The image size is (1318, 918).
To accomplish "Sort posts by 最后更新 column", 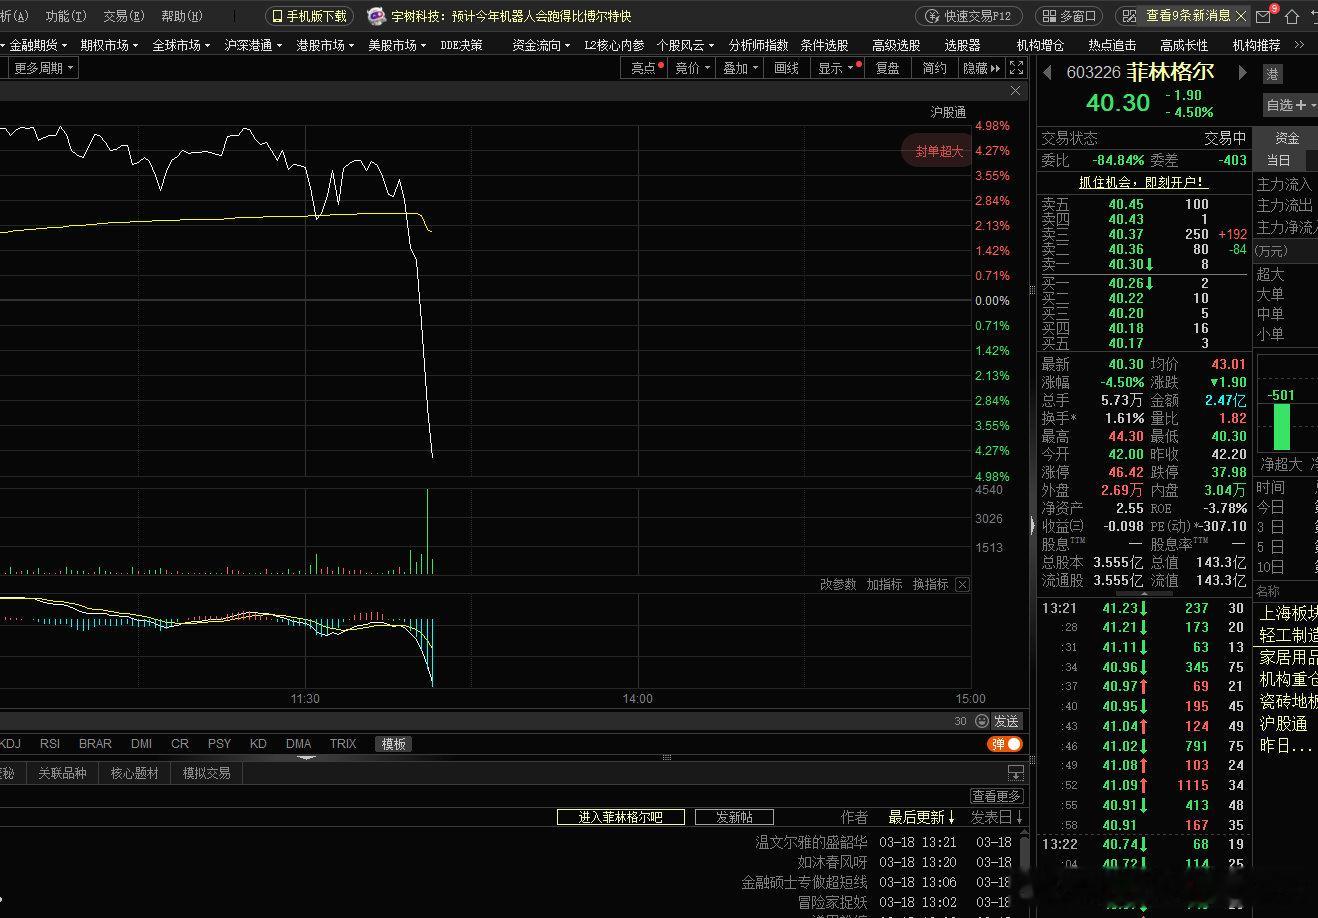I will pos(921,817).
